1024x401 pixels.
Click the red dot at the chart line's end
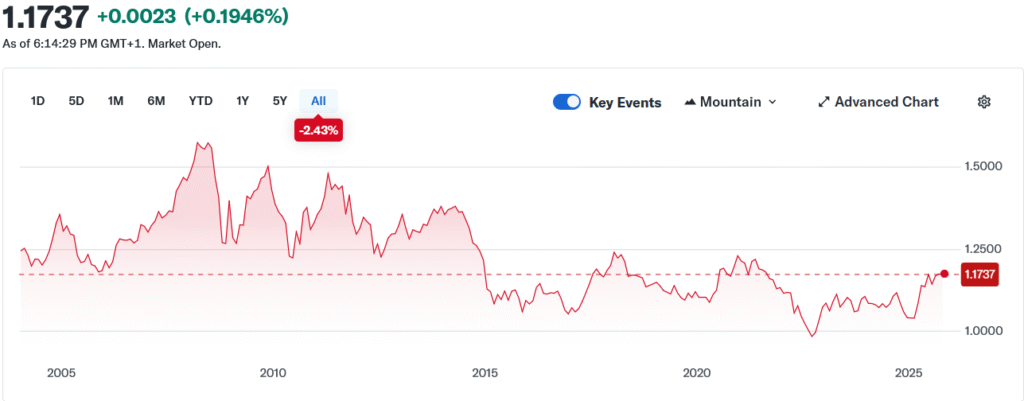click(944, 274)
